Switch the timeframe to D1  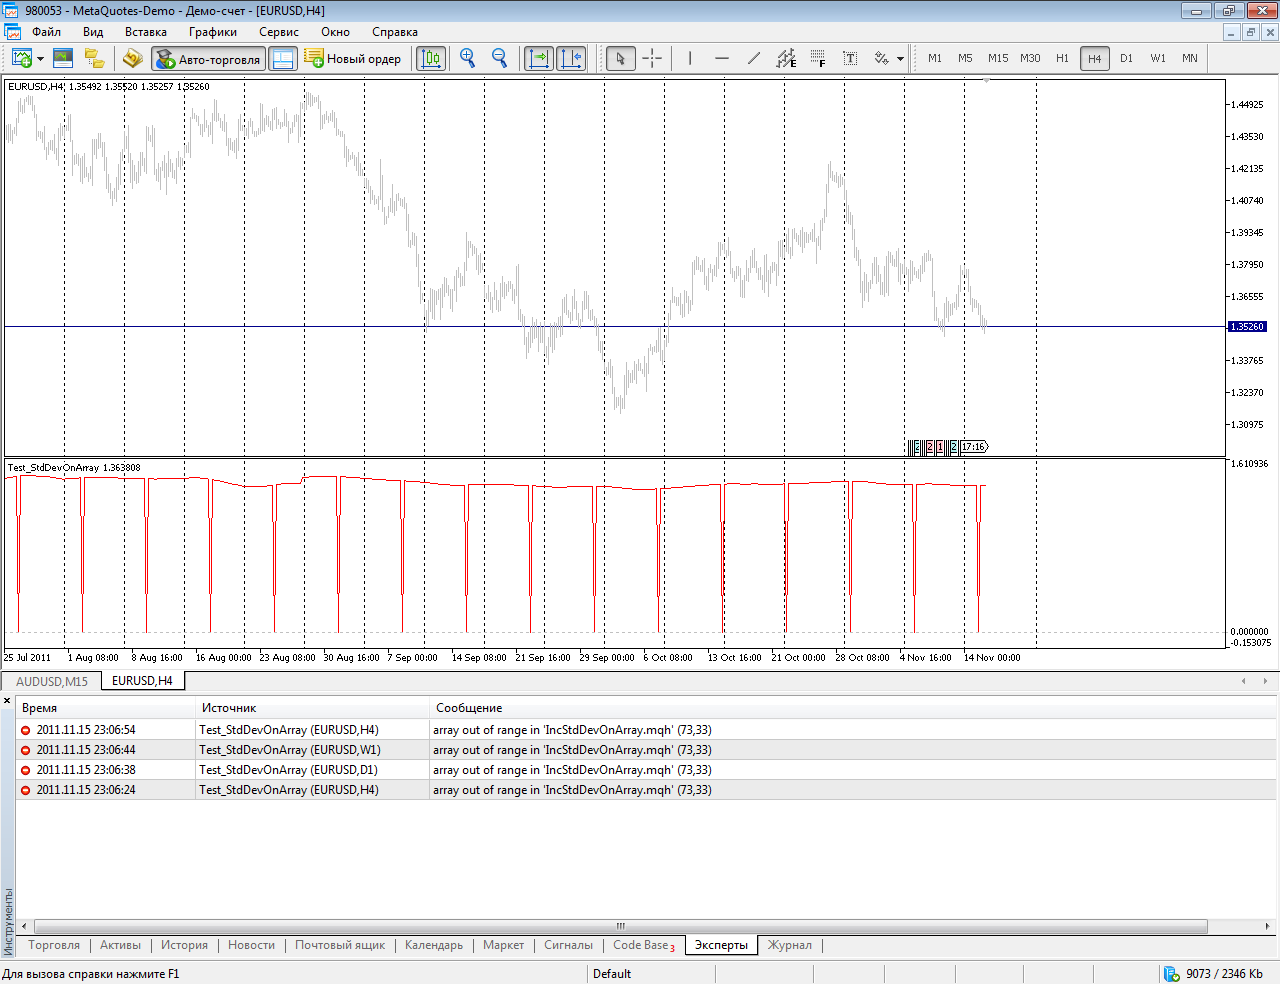pos(1126,58)
